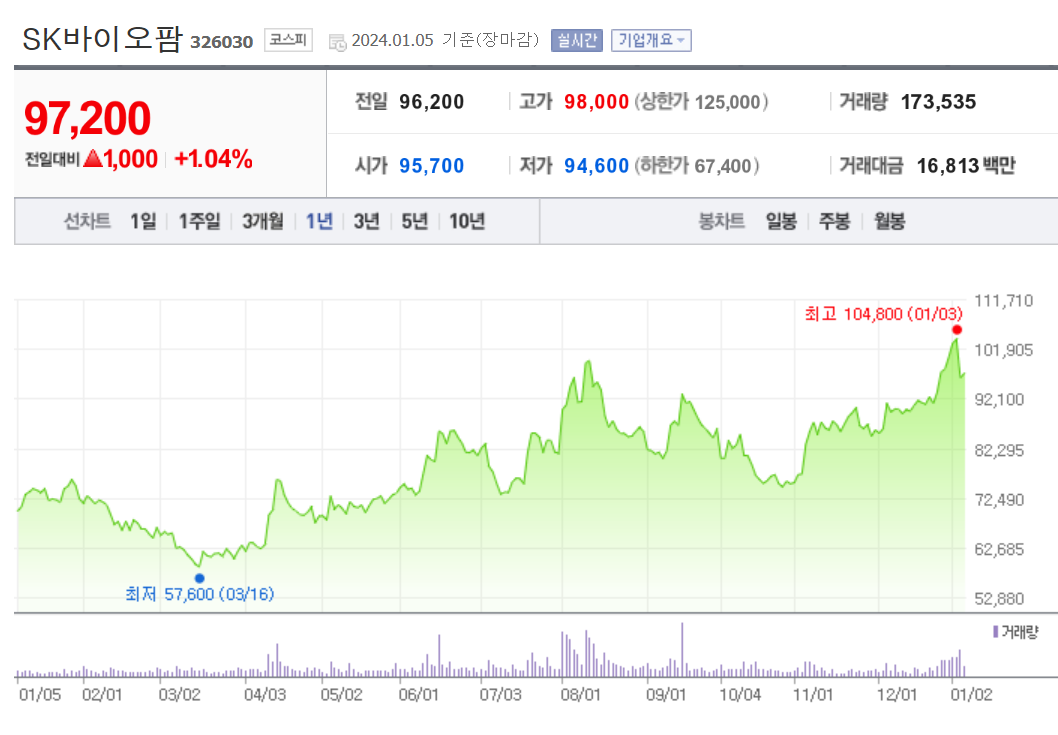
Task: Click the blue 최저 marker dot on chart
Action: pyautogui.click(x=200, y=578)
